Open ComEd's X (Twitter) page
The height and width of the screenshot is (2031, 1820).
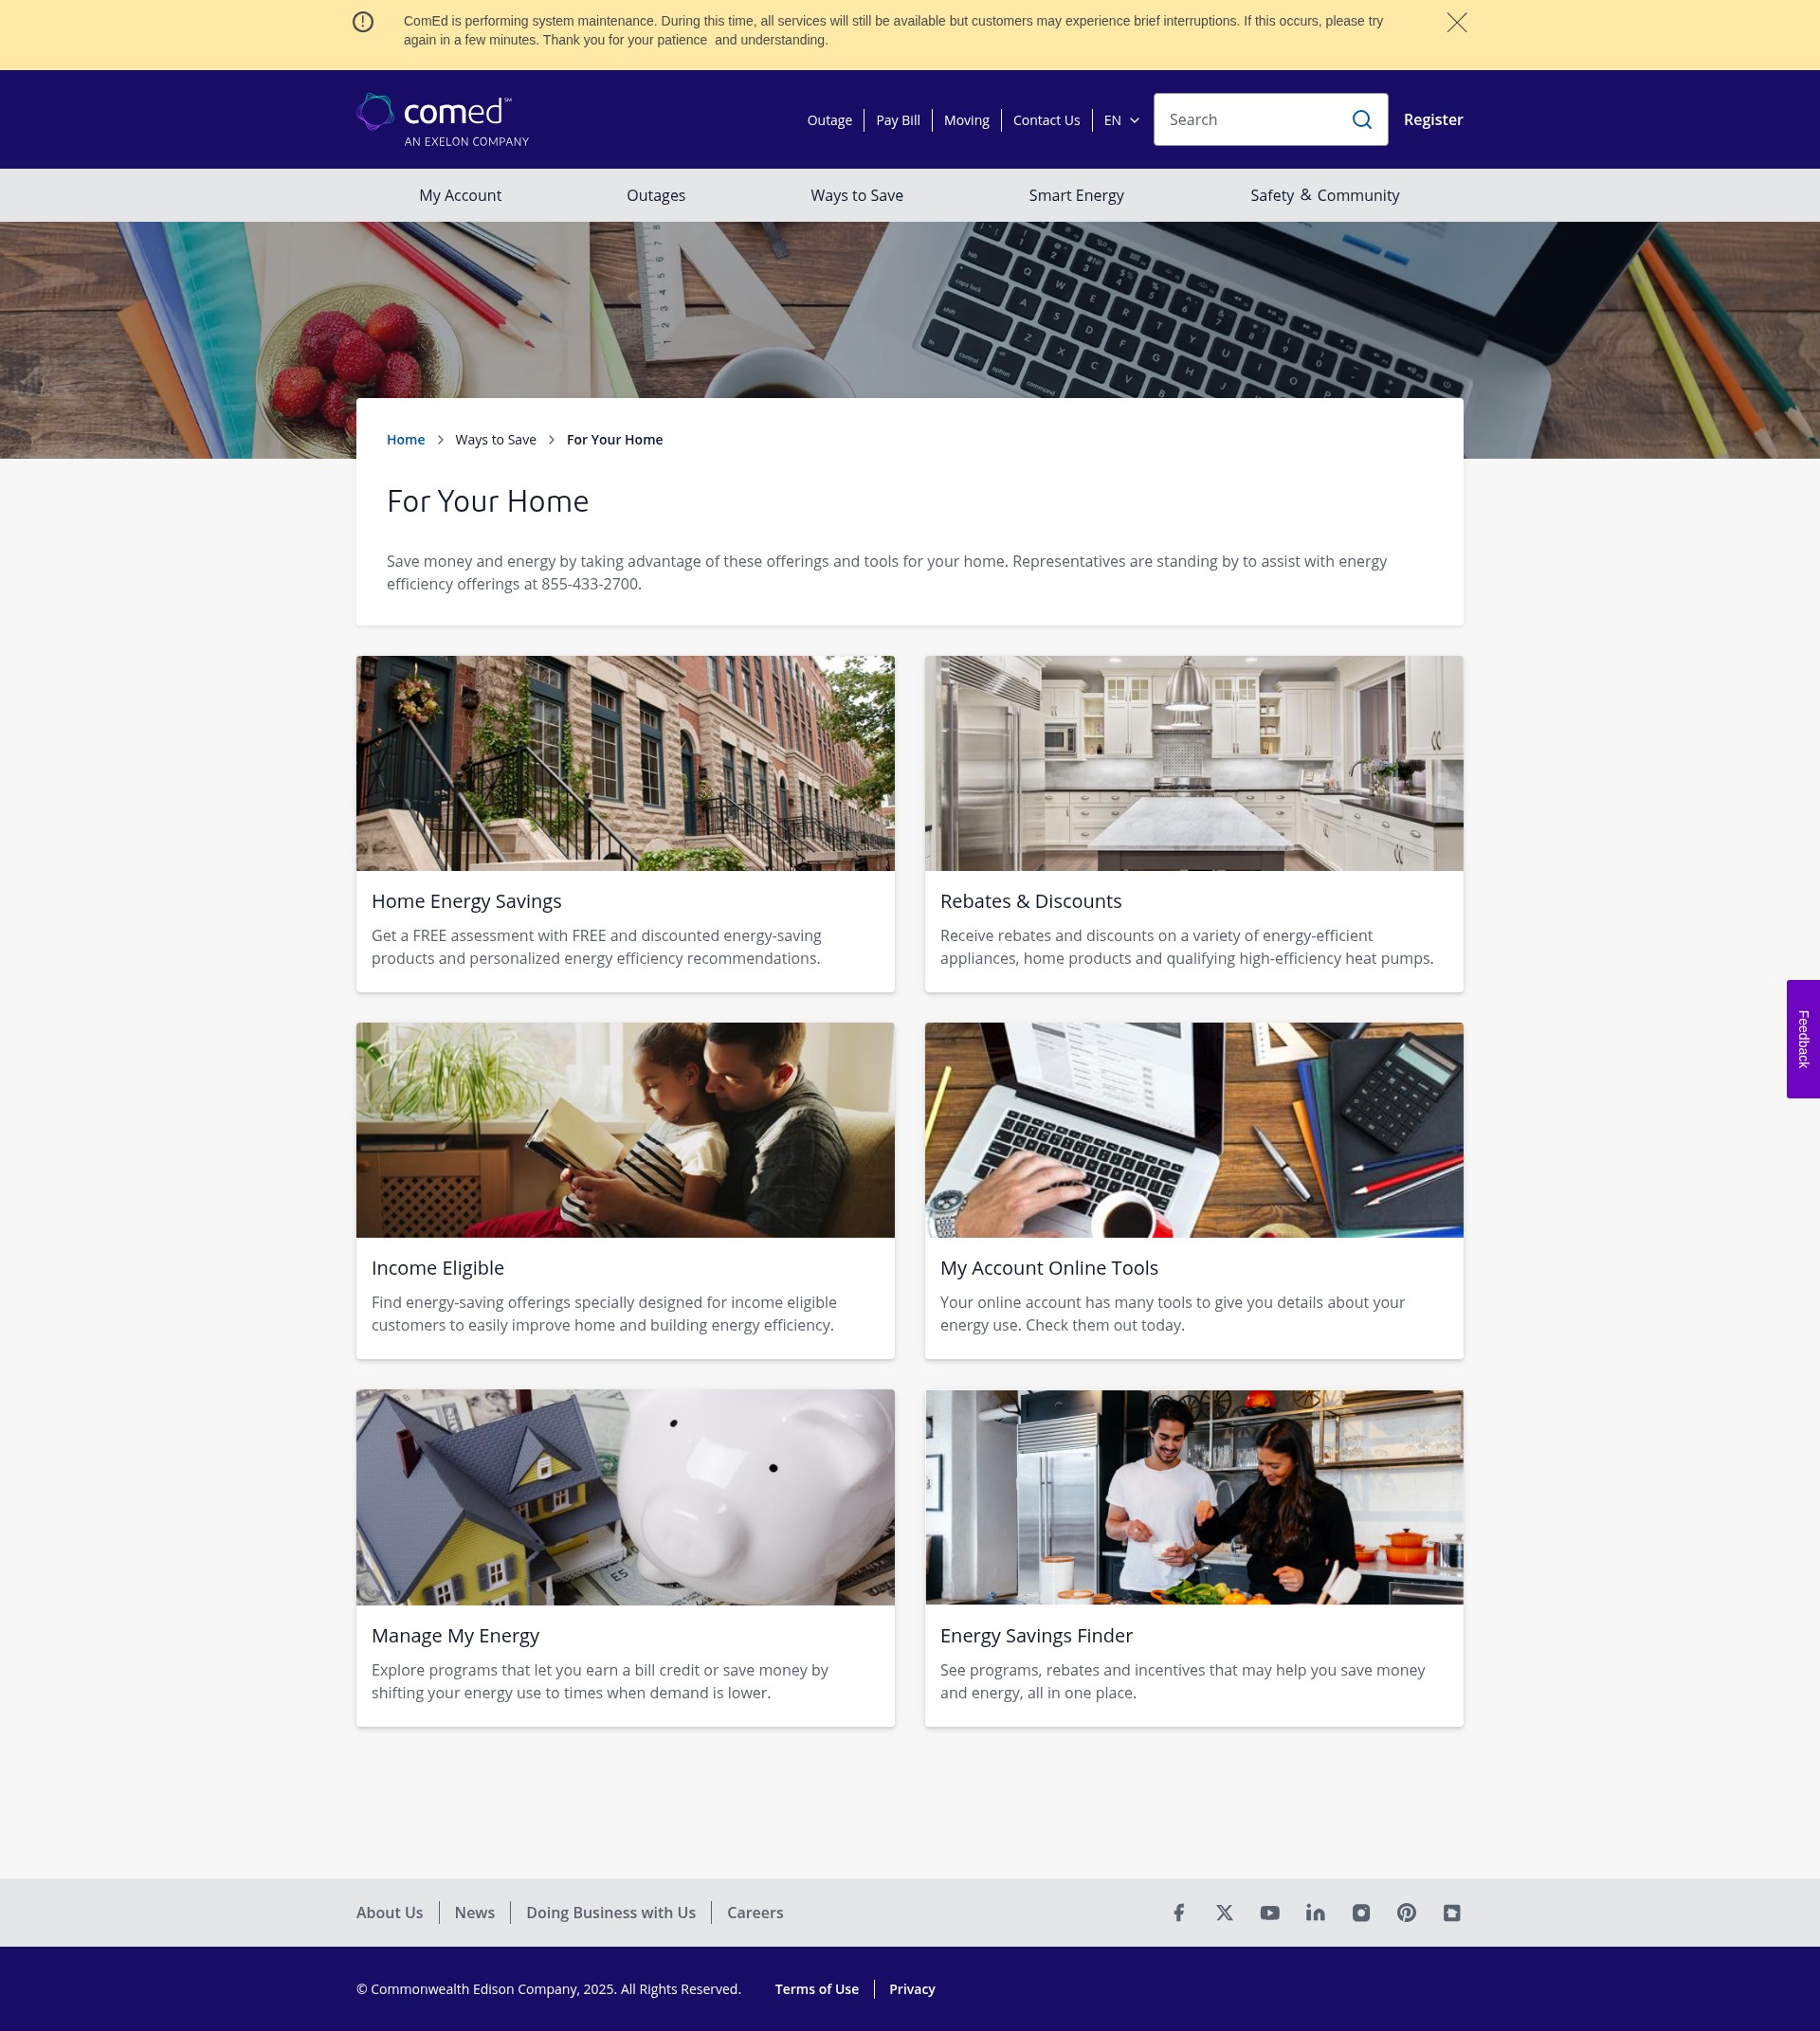click(1224, 1912)
